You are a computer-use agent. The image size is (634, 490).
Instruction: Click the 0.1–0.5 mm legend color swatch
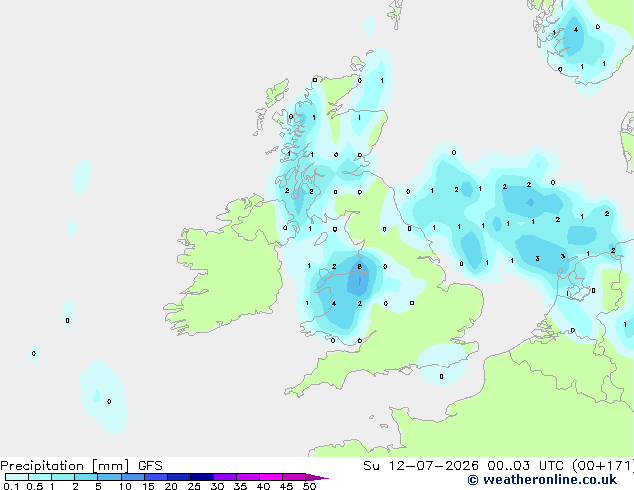[x=17, y=477]
